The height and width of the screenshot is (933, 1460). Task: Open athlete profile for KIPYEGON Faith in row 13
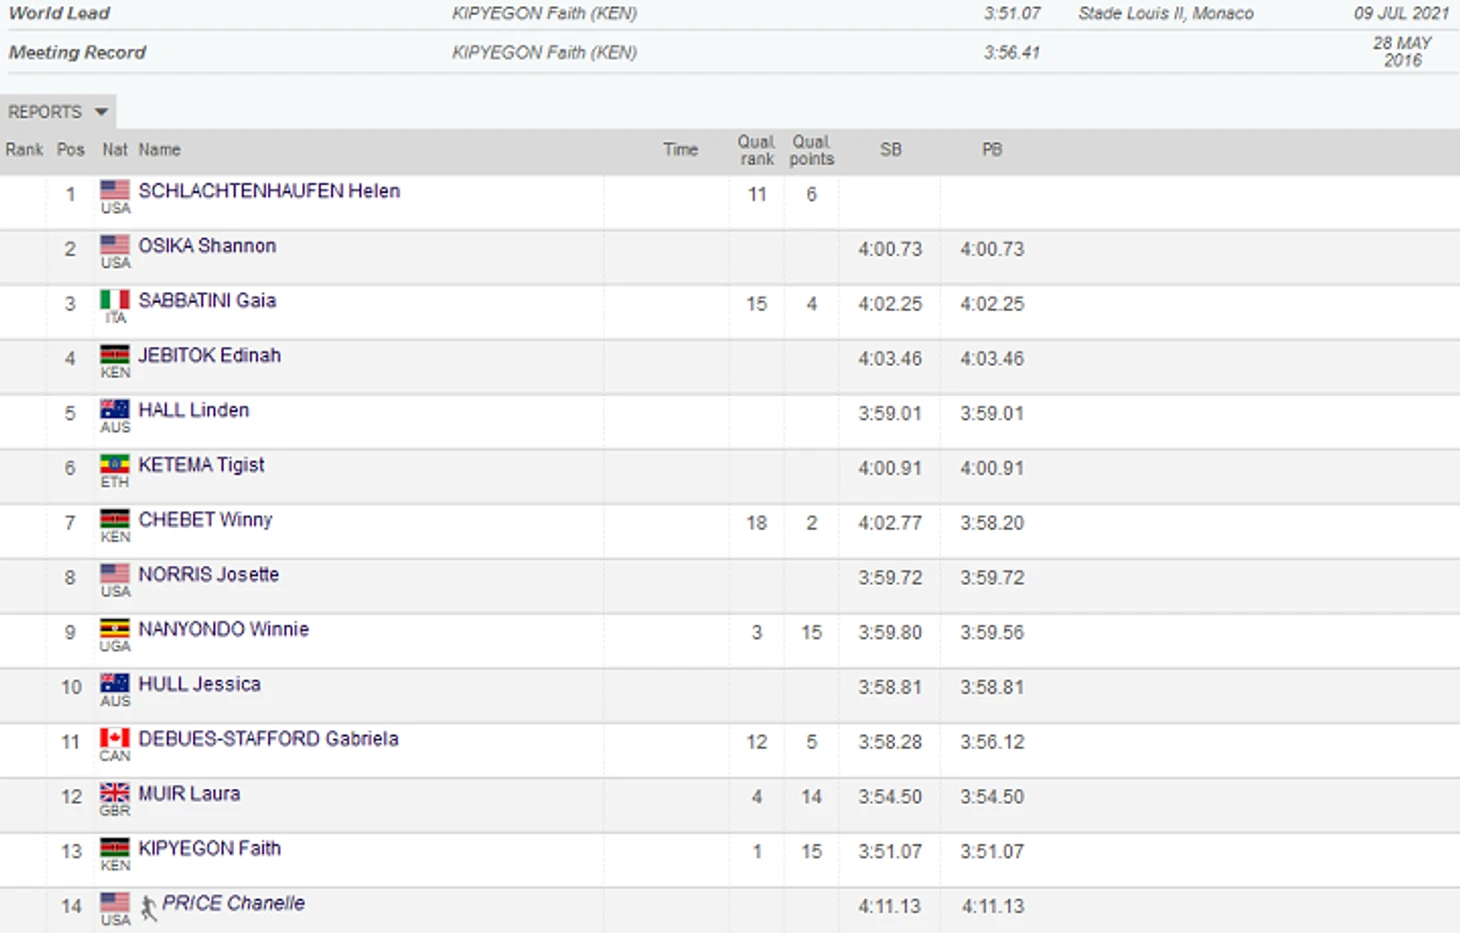point(209,849)
